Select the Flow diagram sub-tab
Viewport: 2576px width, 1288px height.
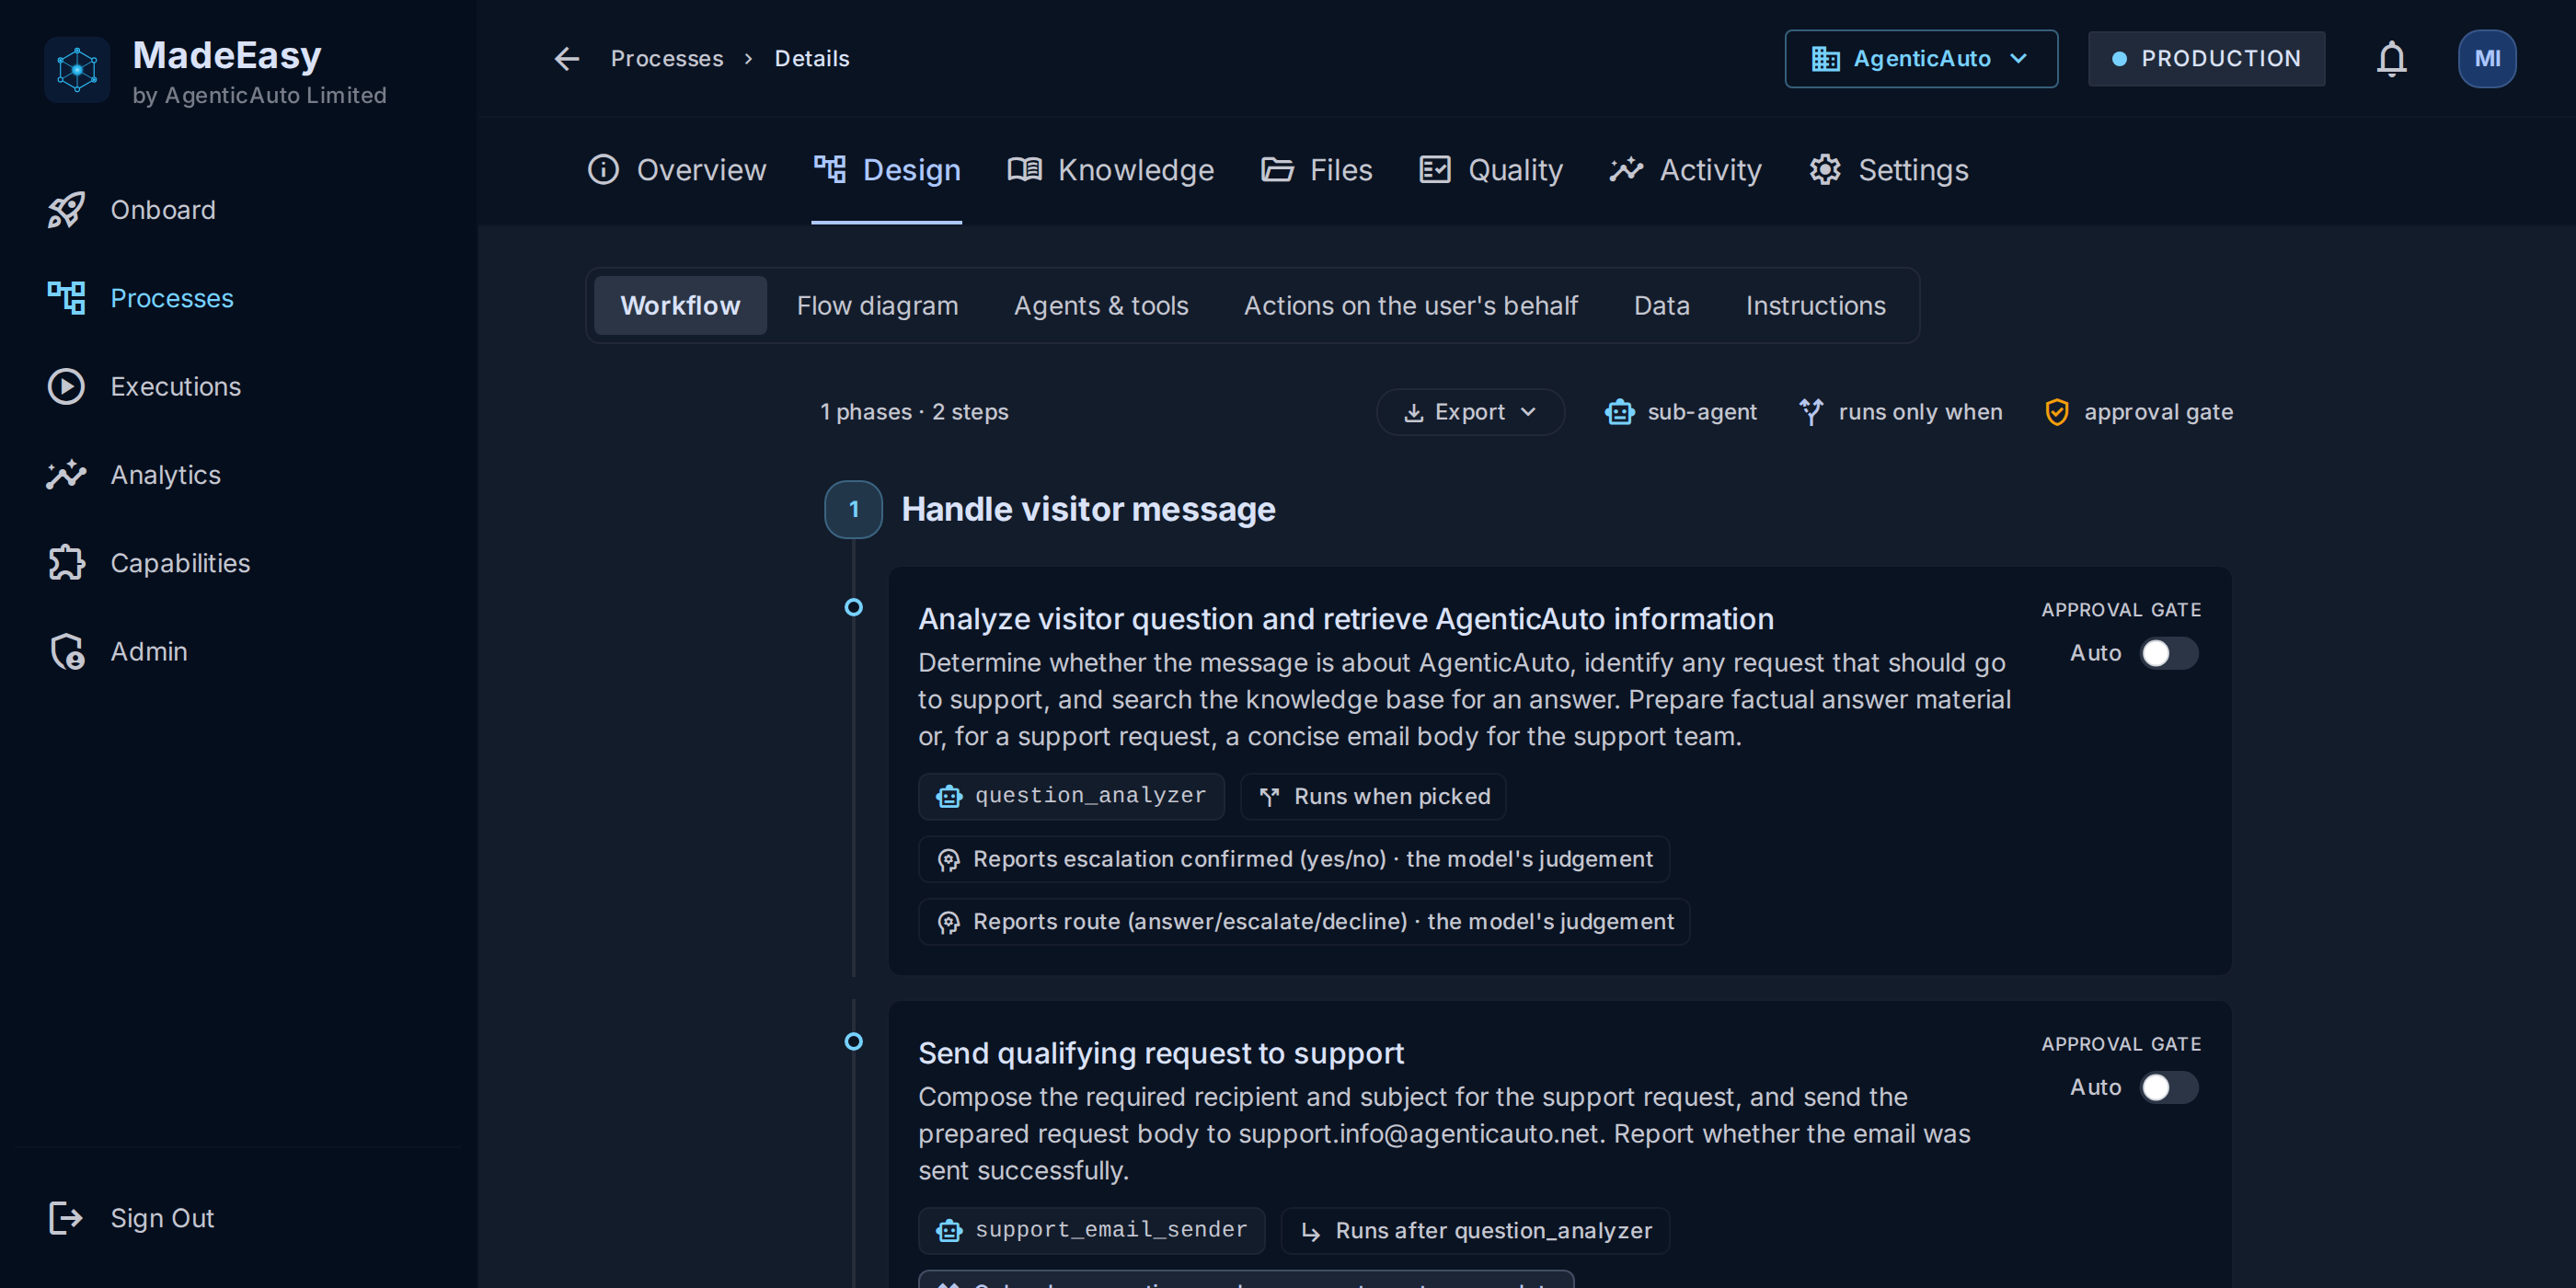(877, 306)
